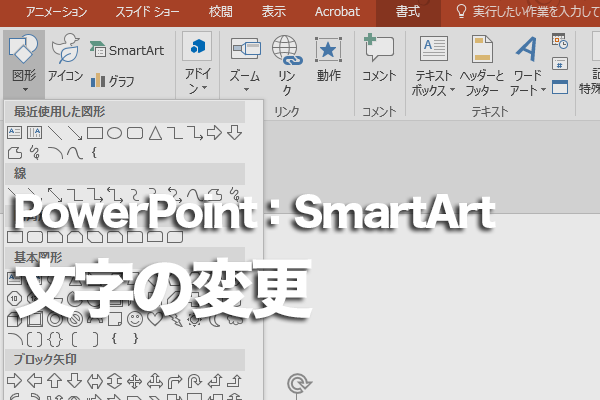Select smiley face in basic shapes

click(x=135, y=319)
